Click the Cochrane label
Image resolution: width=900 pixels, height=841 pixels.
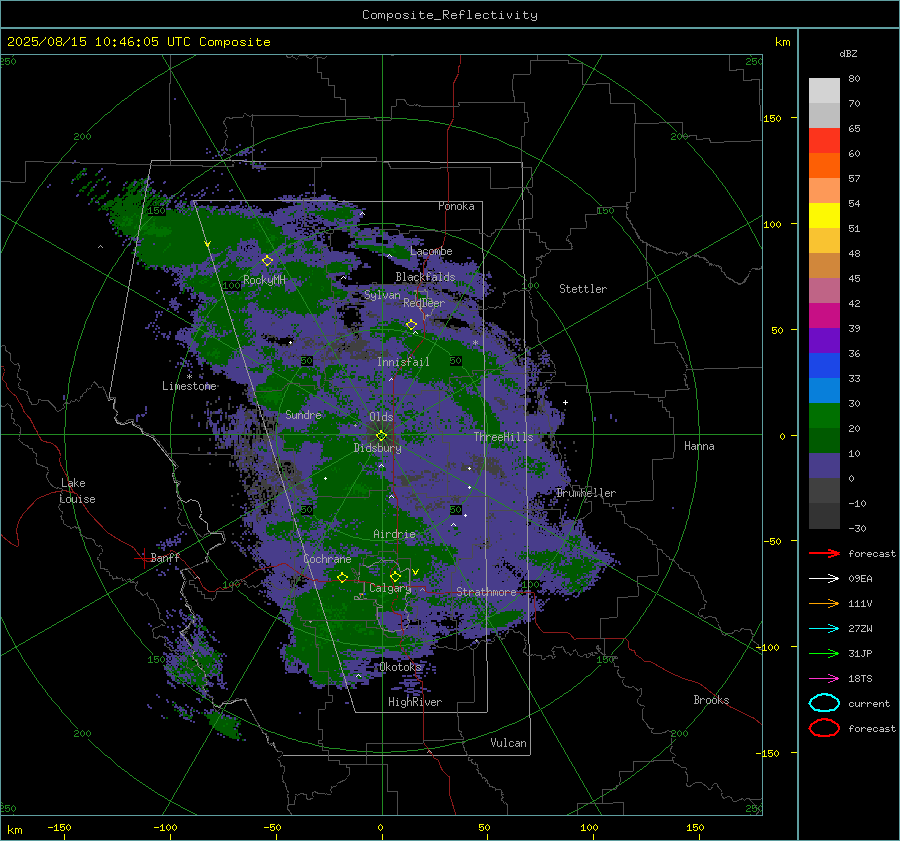tap(327, 559)
